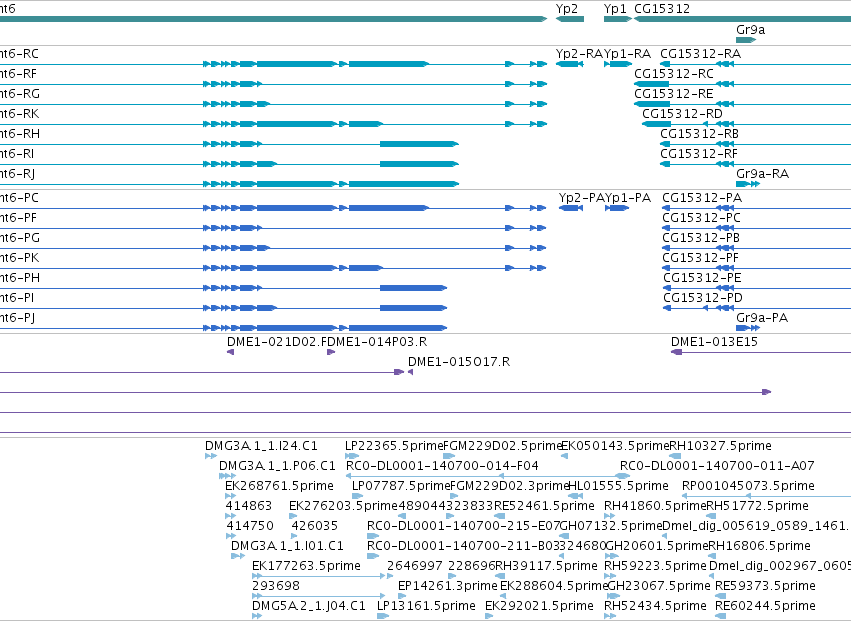This screenshot has height=621, width=851.
Task: Select the CG15312-RD transcript label
Action: [682, 113]
